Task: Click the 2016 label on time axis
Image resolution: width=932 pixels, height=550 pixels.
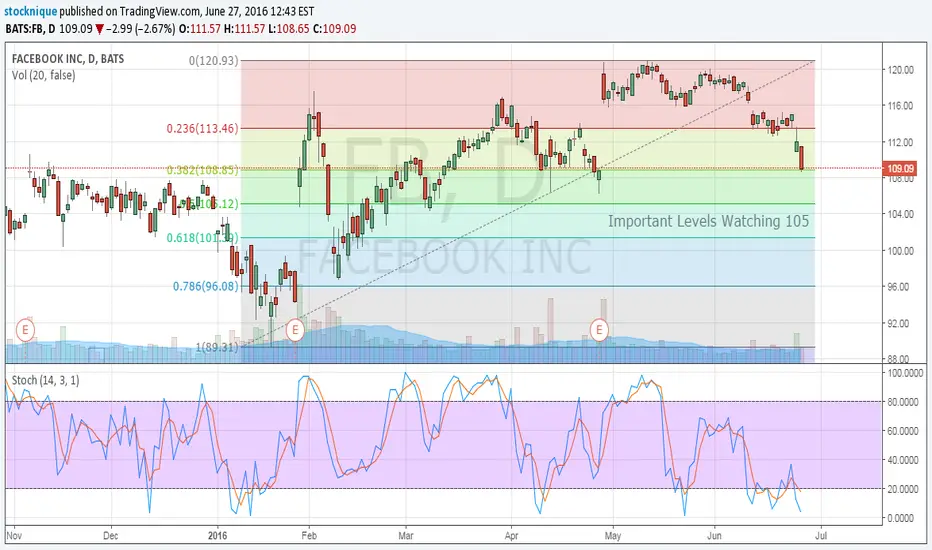Action: tap(218, 536)
